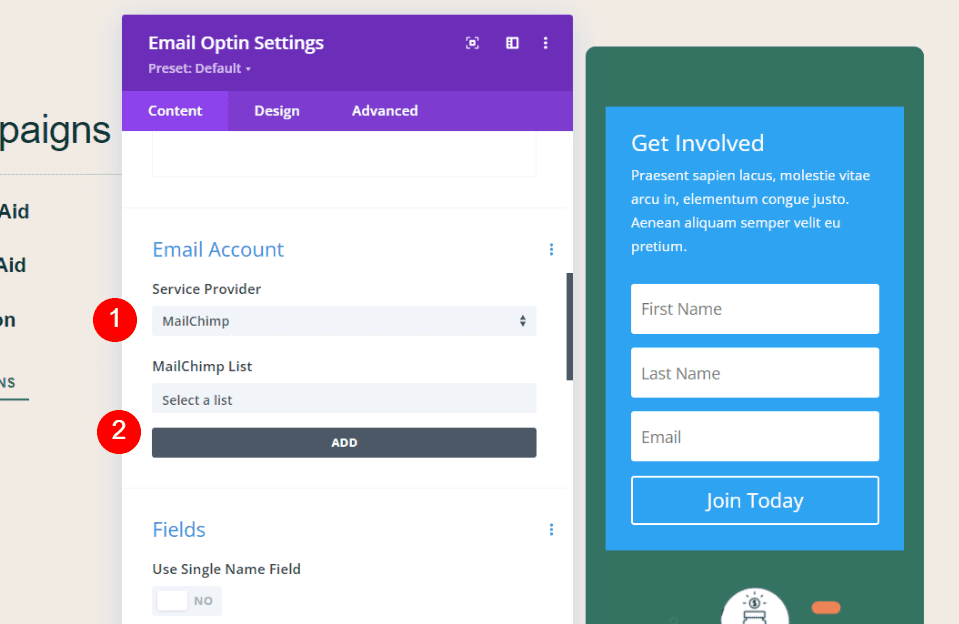Switch to the Design tab
959x624 pixels.
tap(276, 110)
